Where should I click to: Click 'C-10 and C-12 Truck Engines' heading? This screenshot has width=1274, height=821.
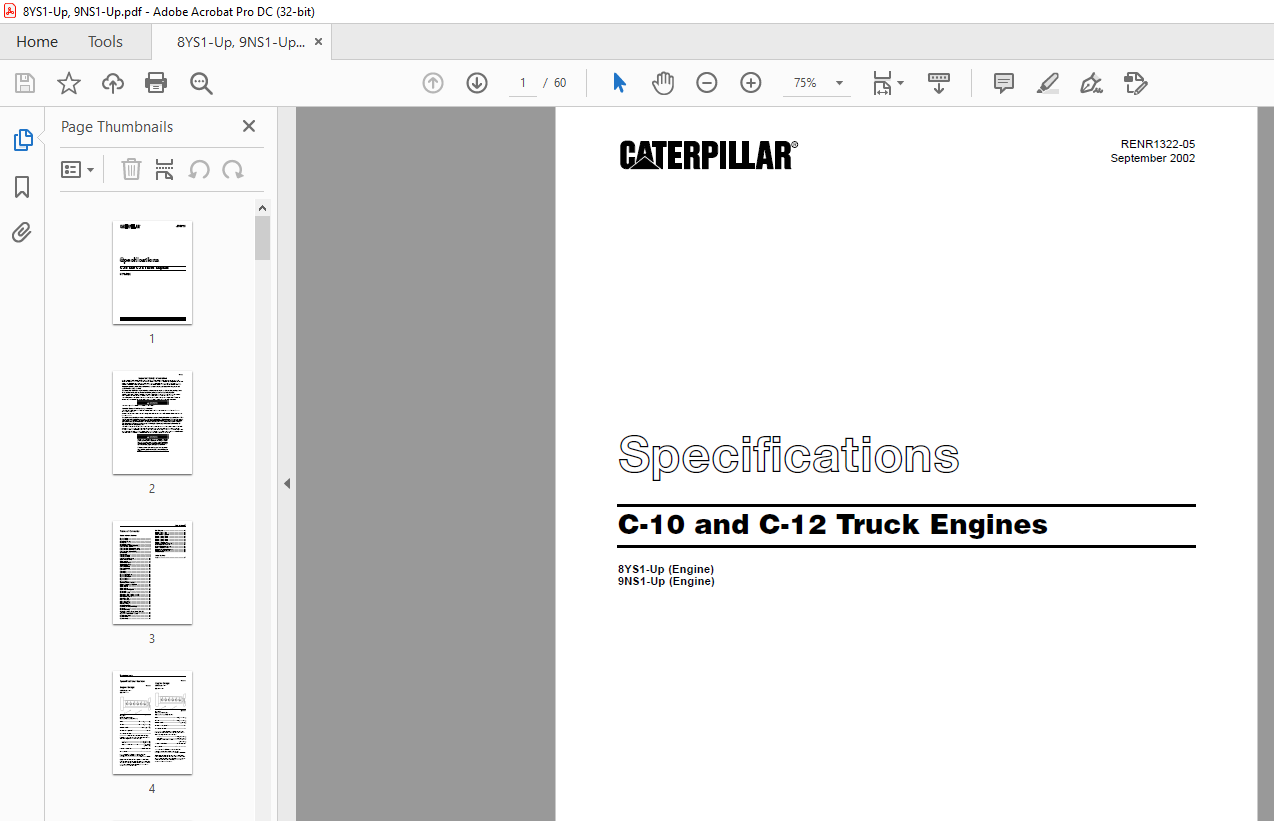pyautogui.click(x=833, y=525)
